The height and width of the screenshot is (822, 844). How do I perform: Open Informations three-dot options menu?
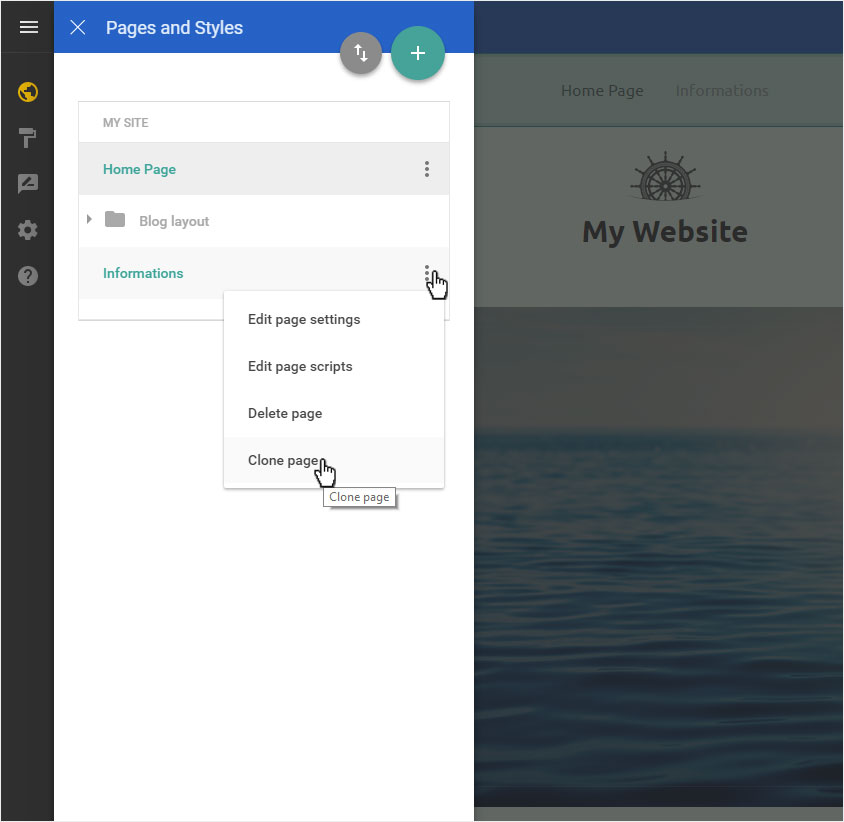(x=427, y=273)
